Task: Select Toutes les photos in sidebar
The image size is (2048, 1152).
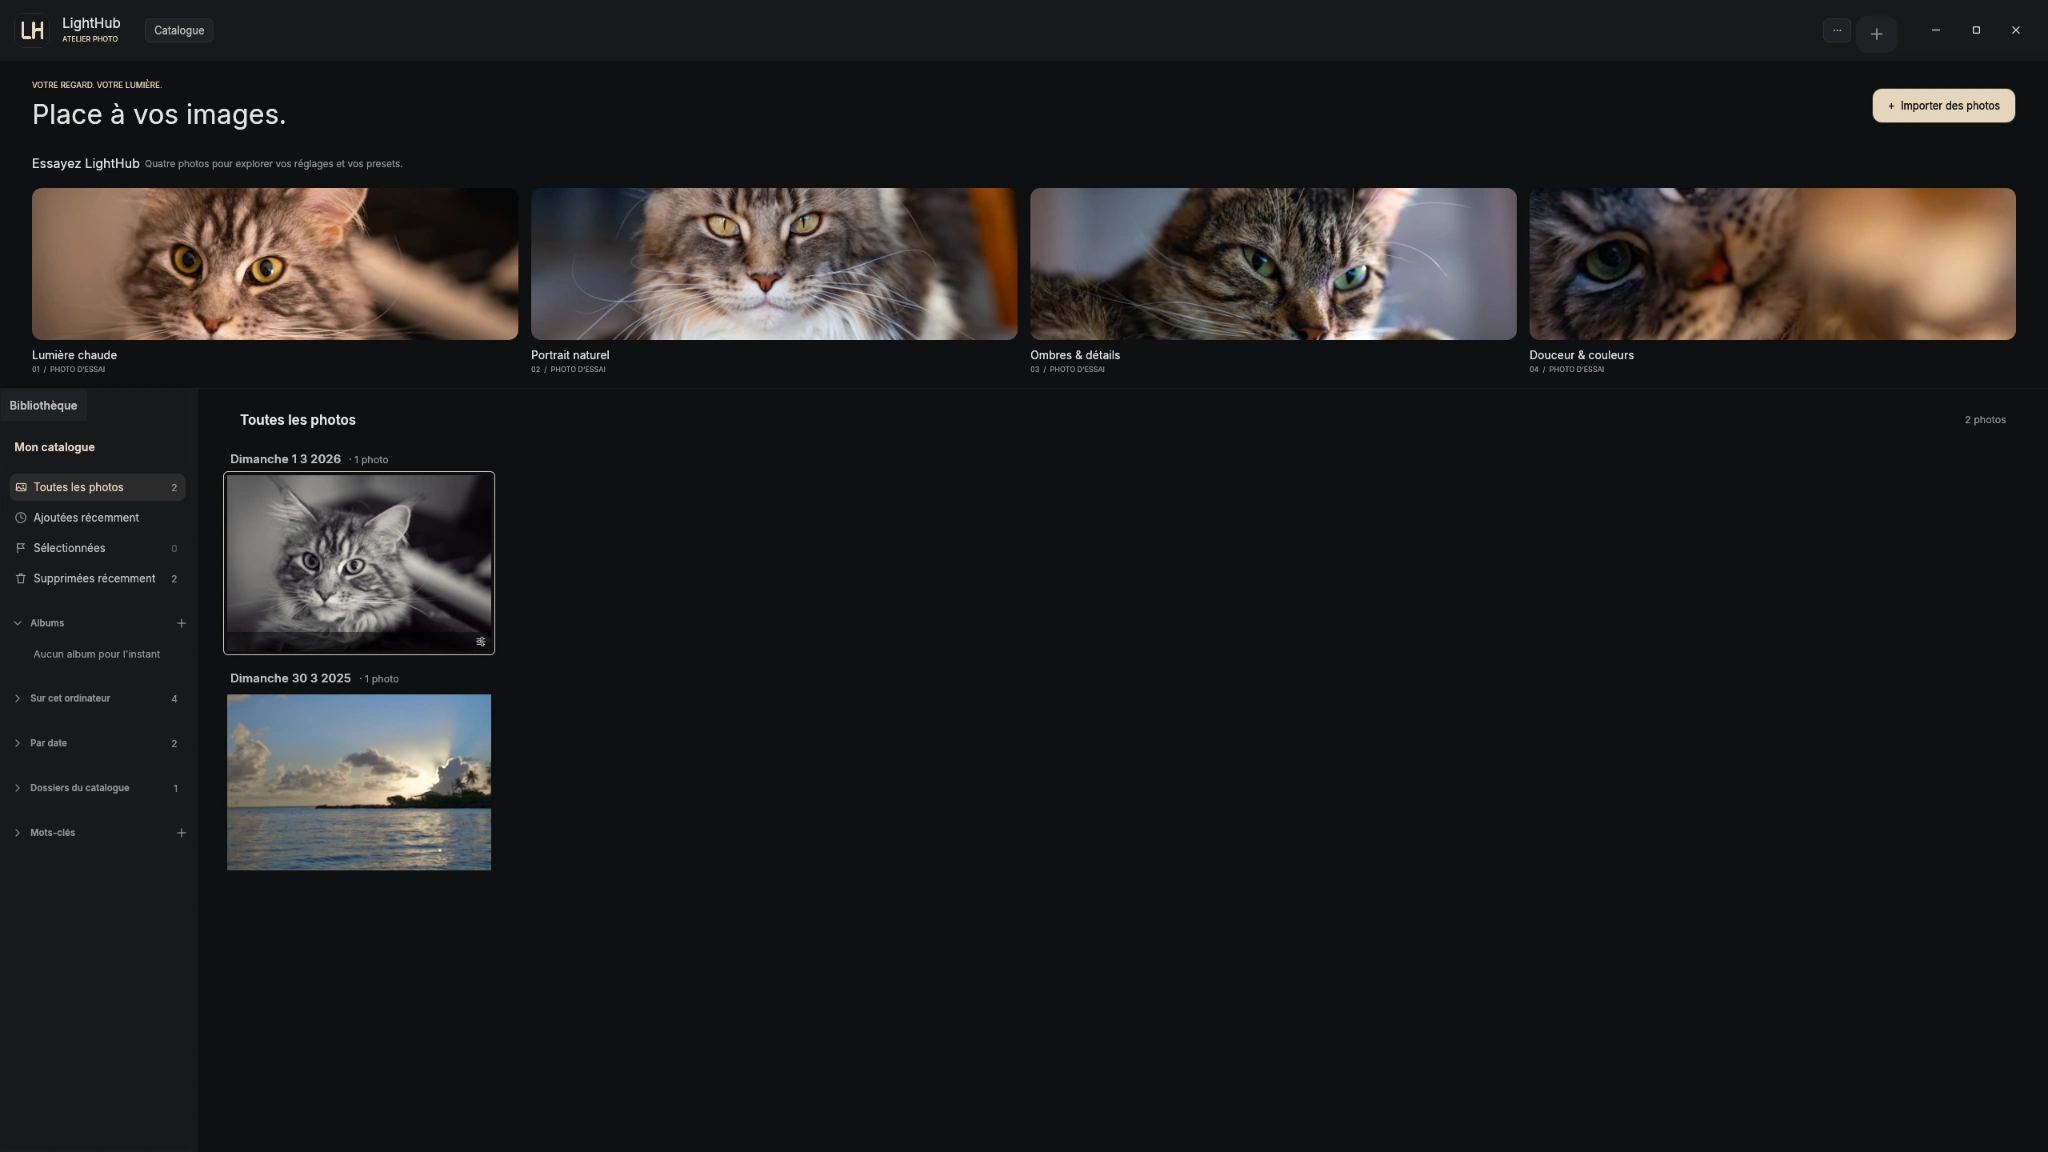Action: [97, 487]
